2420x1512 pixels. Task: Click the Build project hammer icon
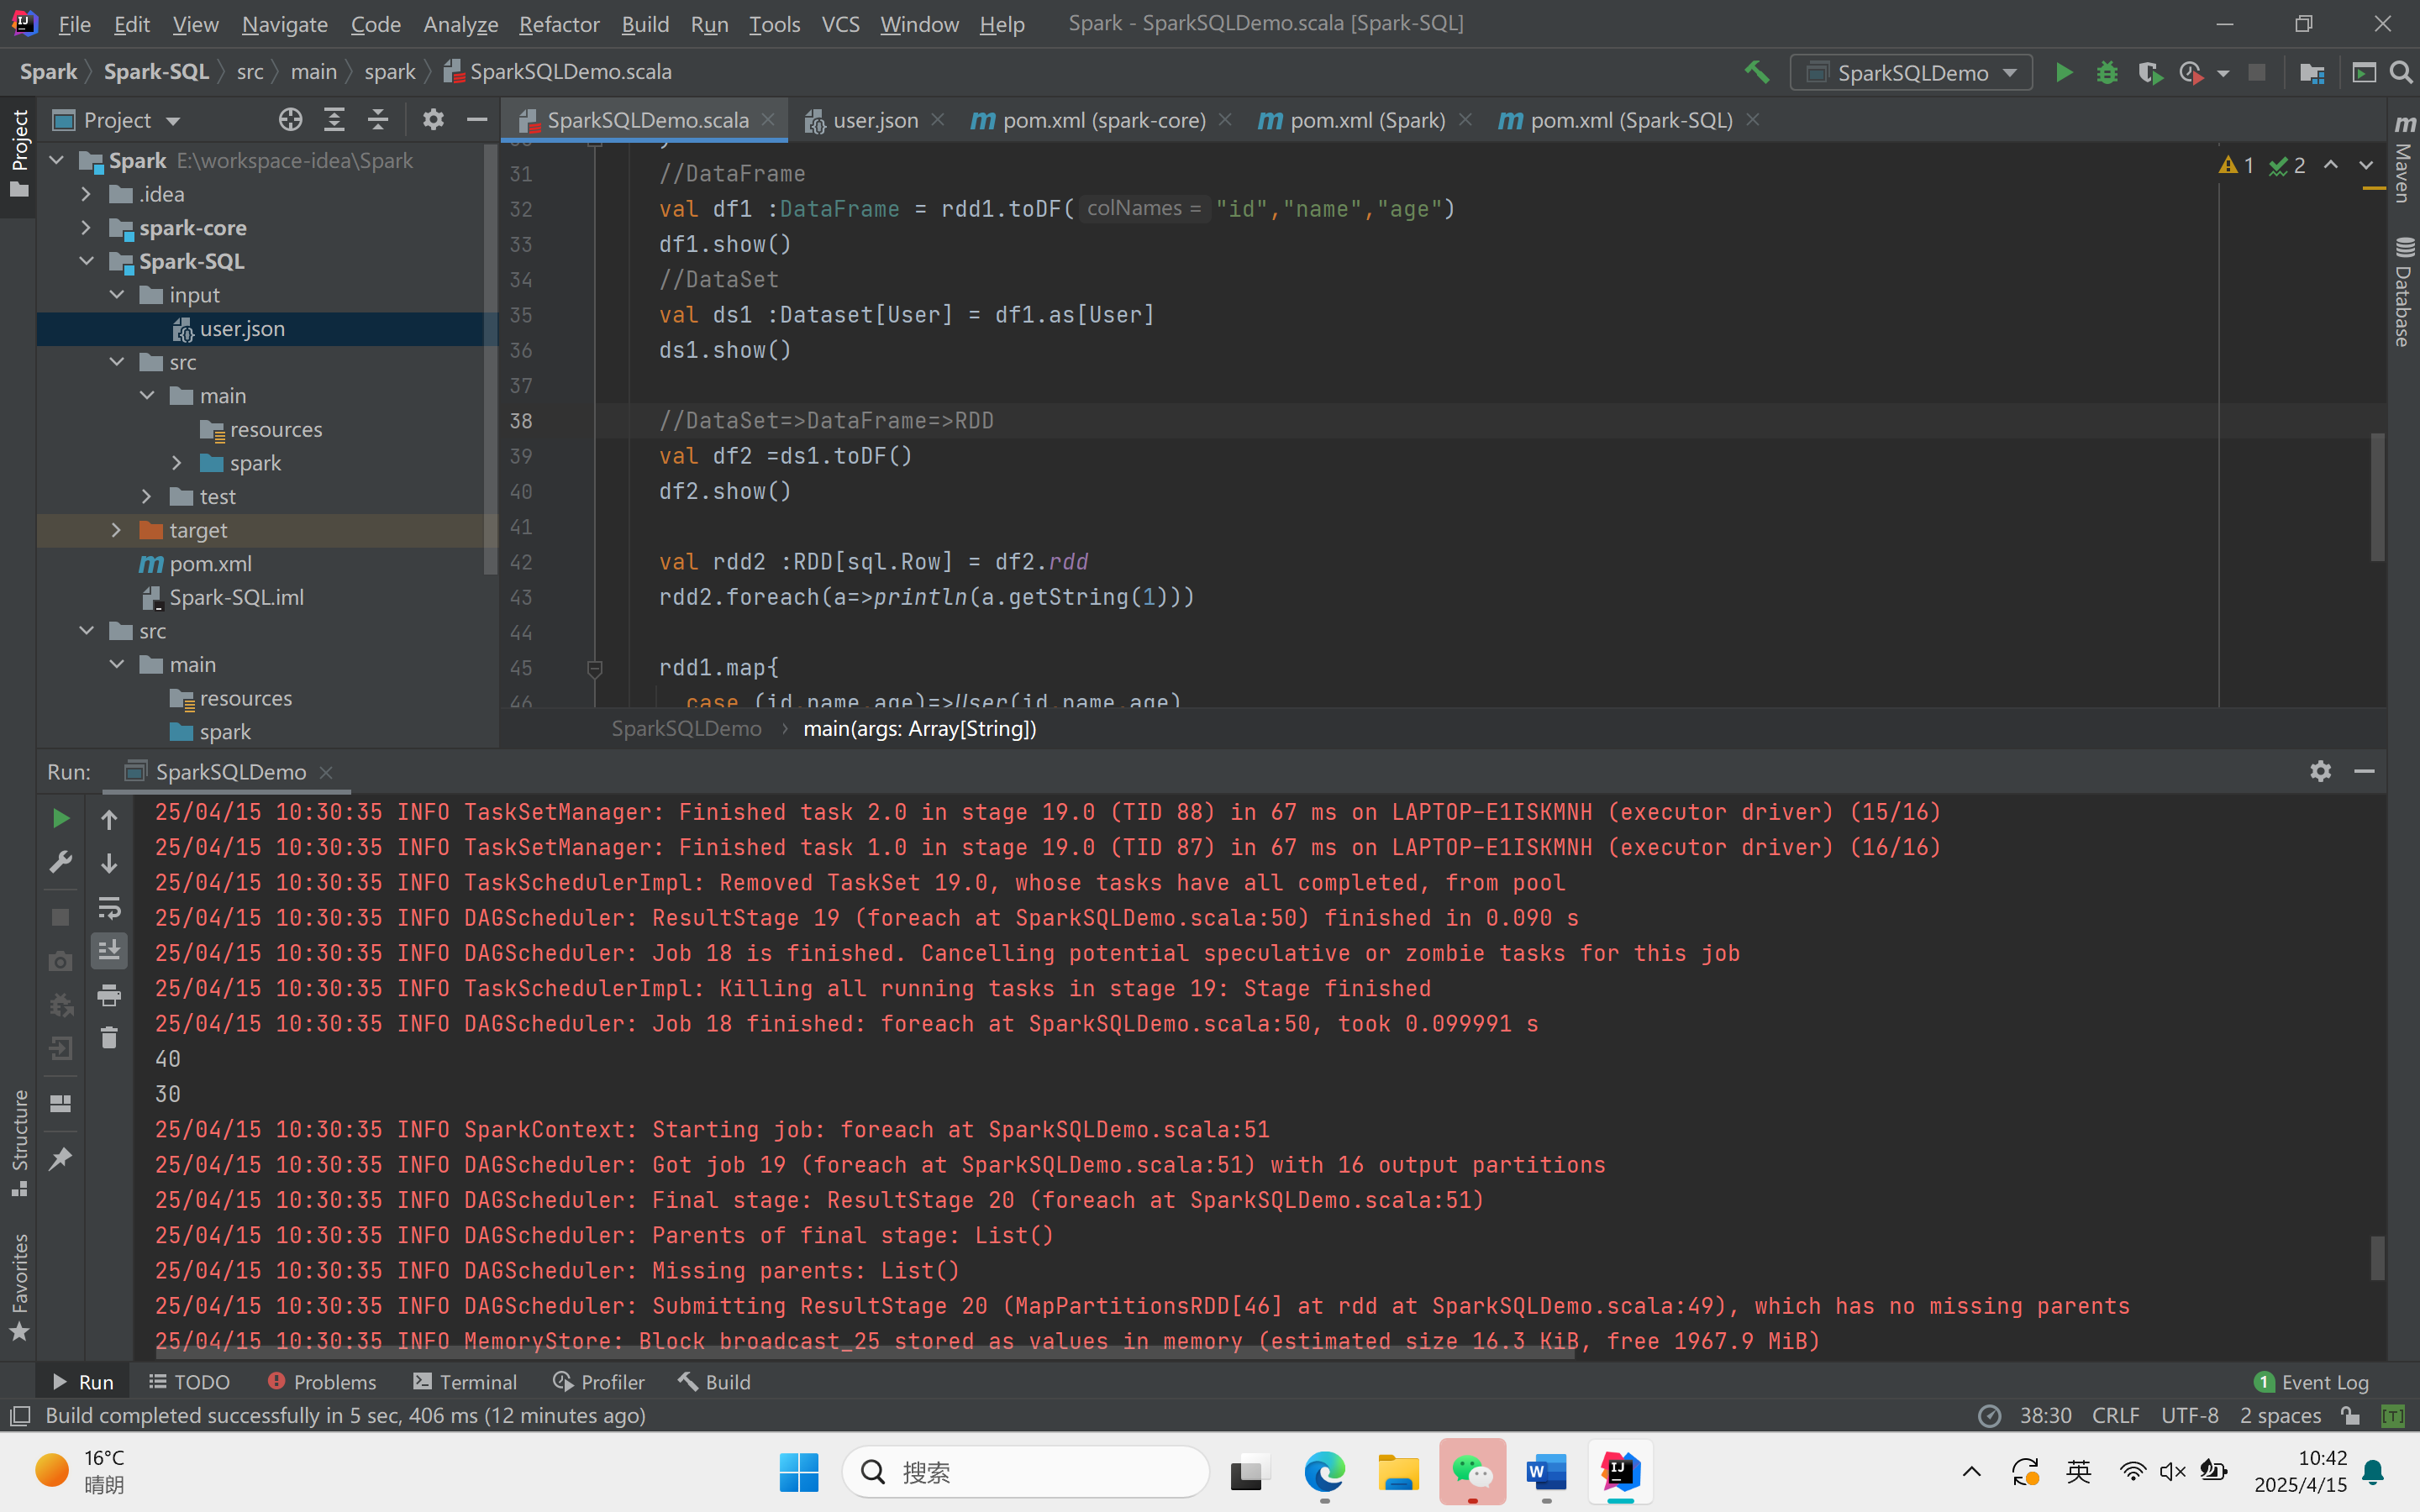pyautogui.click(x=1756, y=72)
